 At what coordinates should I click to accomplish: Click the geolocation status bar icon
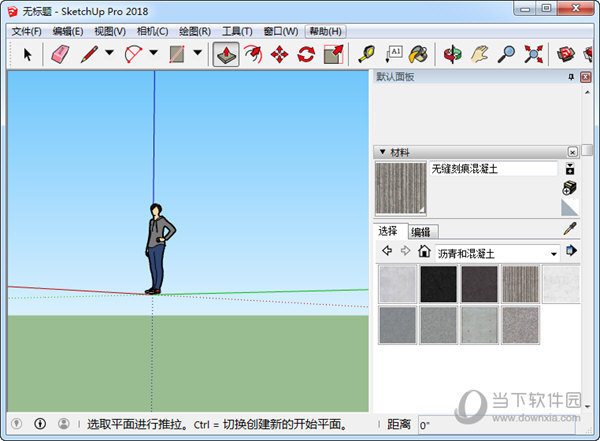coord(16,423)
